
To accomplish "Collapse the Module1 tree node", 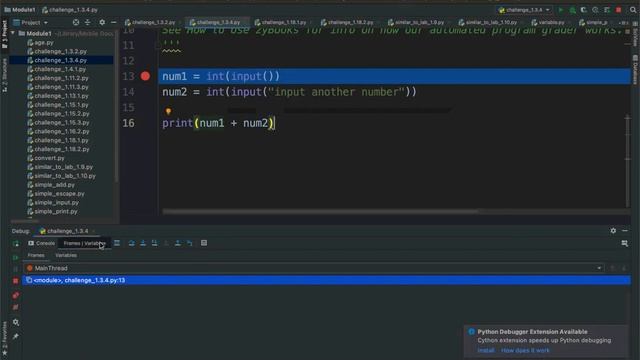I will [13, 33].
